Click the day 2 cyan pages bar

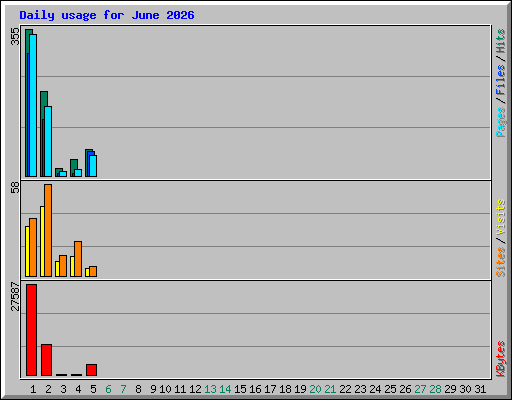48,141
